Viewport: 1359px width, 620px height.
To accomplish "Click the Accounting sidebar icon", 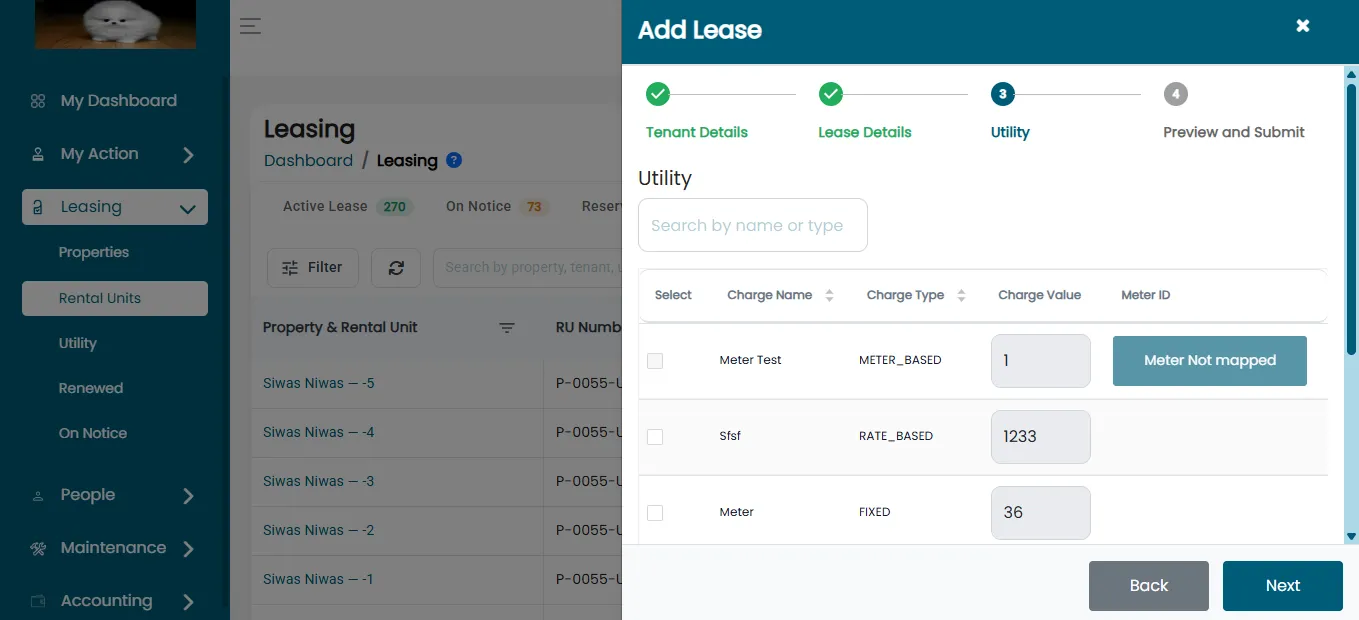I will pyautogui.click(x=38, y=601).
